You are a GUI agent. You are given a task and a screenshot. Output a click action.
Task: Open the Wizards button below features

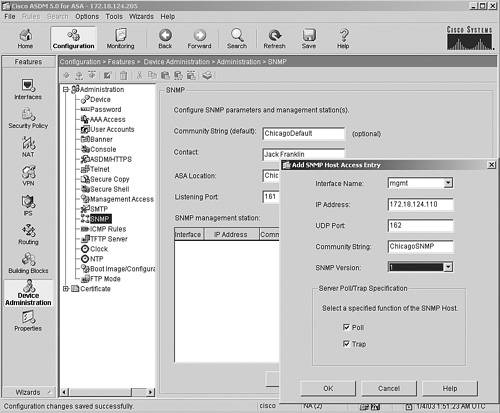(28, 392)
